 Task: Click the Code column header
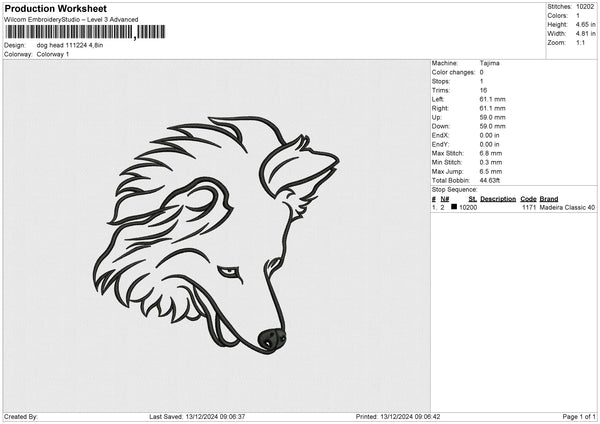click(x=528, y=199)
